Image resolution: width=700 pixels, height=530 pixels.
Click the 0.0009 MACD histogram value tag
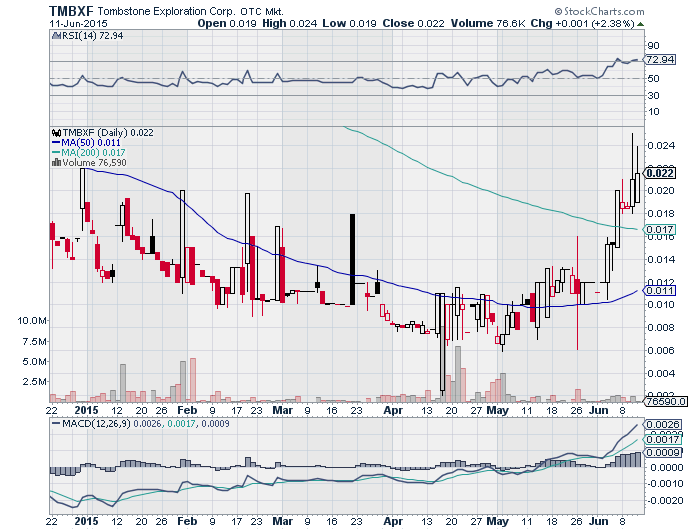pyautogui.click(x=663, y=453)
